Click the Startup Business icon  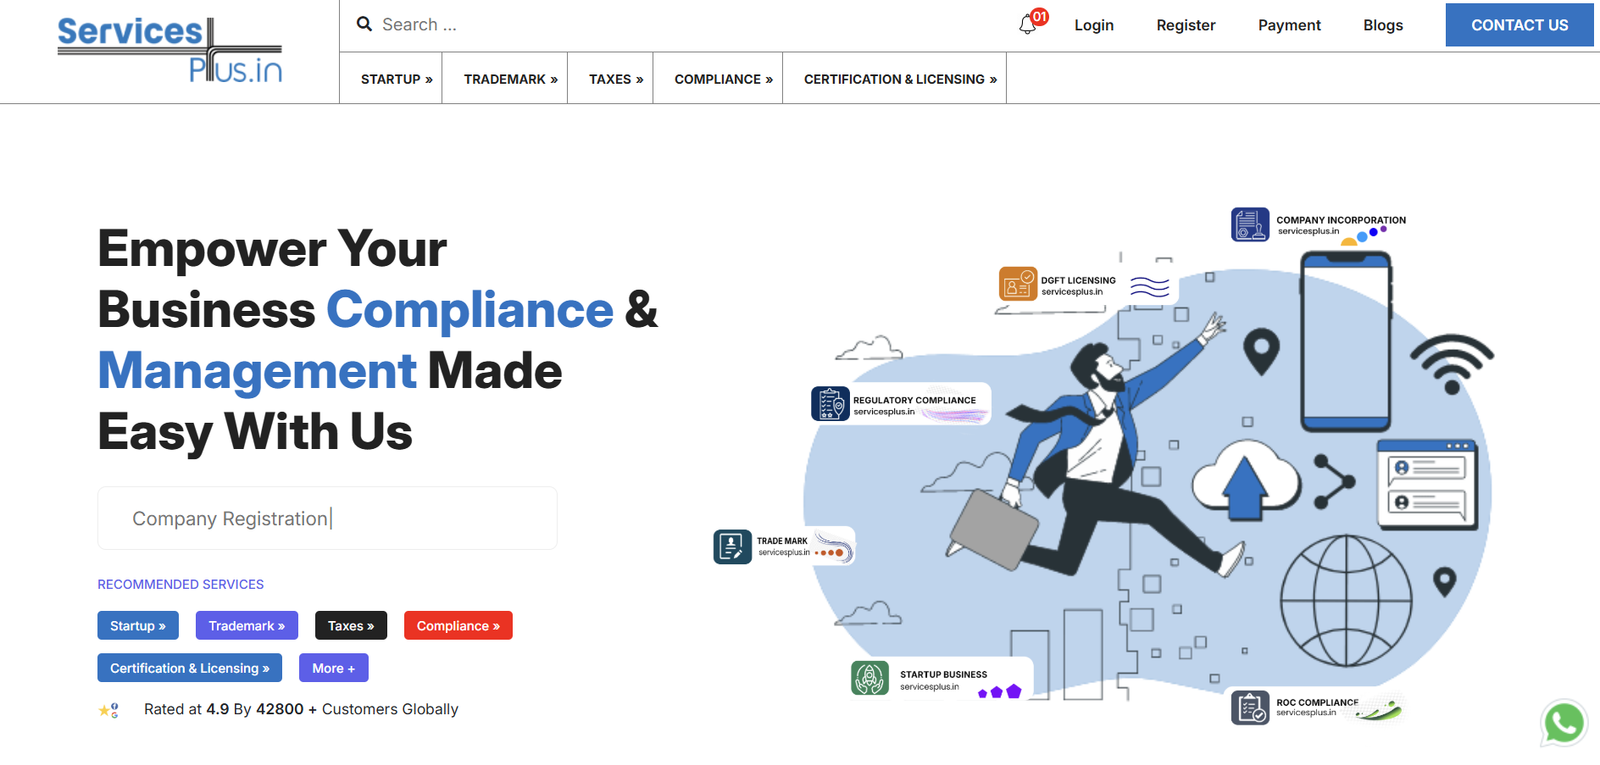coord(870,678)
